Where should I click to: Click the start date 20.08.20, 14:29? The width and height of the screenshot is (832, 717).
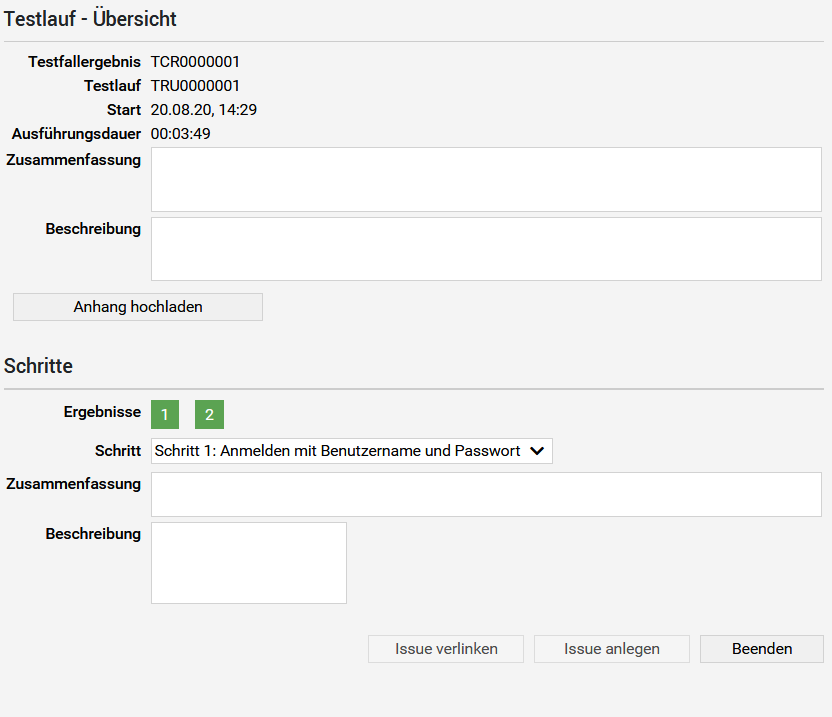tap(204, 110)
